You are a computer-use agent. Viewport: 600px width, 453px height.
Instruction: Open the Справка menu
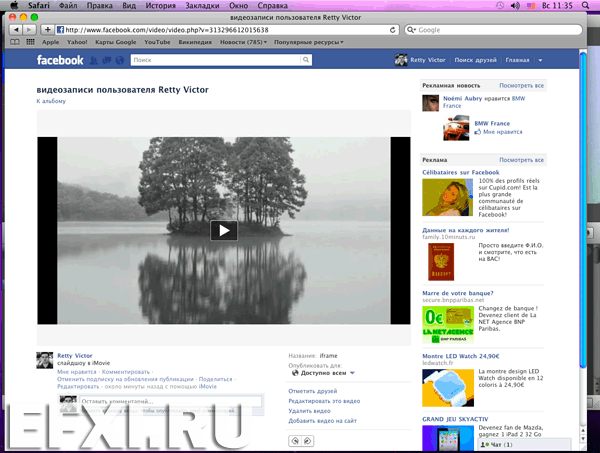click(x=272, y=5)
